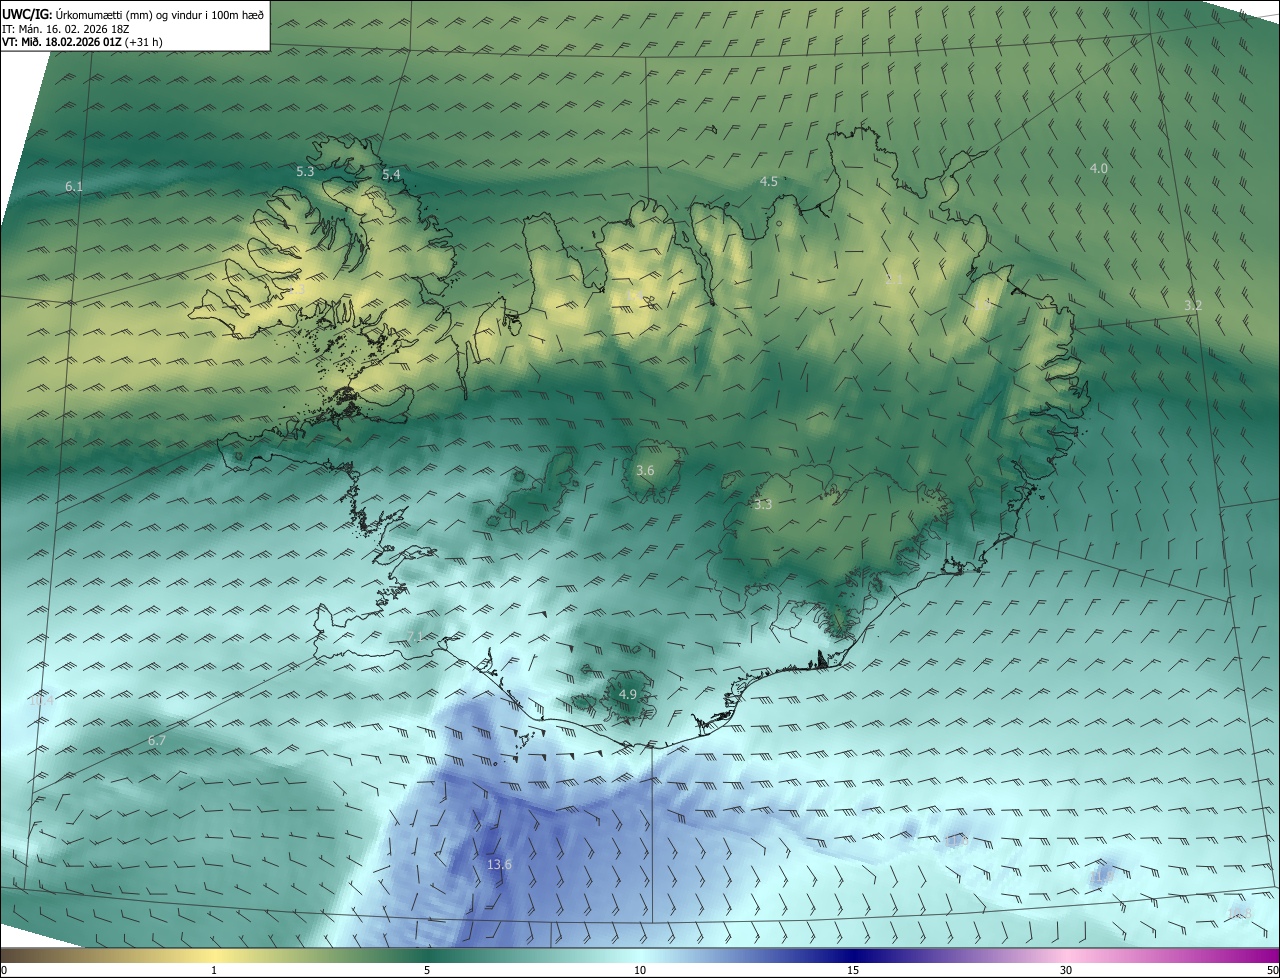Click the 13.6 value label in the blue area
Screen dimensions: 1280x978
(x=499, y=865)
